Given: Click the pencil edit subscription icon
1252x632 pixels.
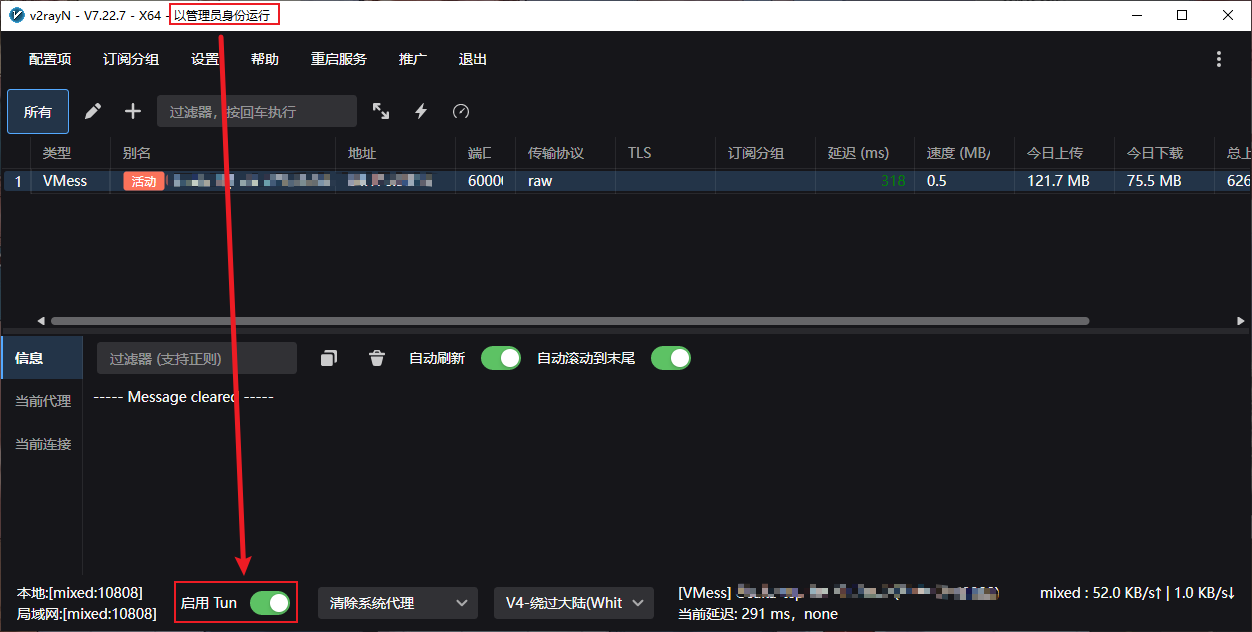Looking at the screenshot, I should 93,111.
